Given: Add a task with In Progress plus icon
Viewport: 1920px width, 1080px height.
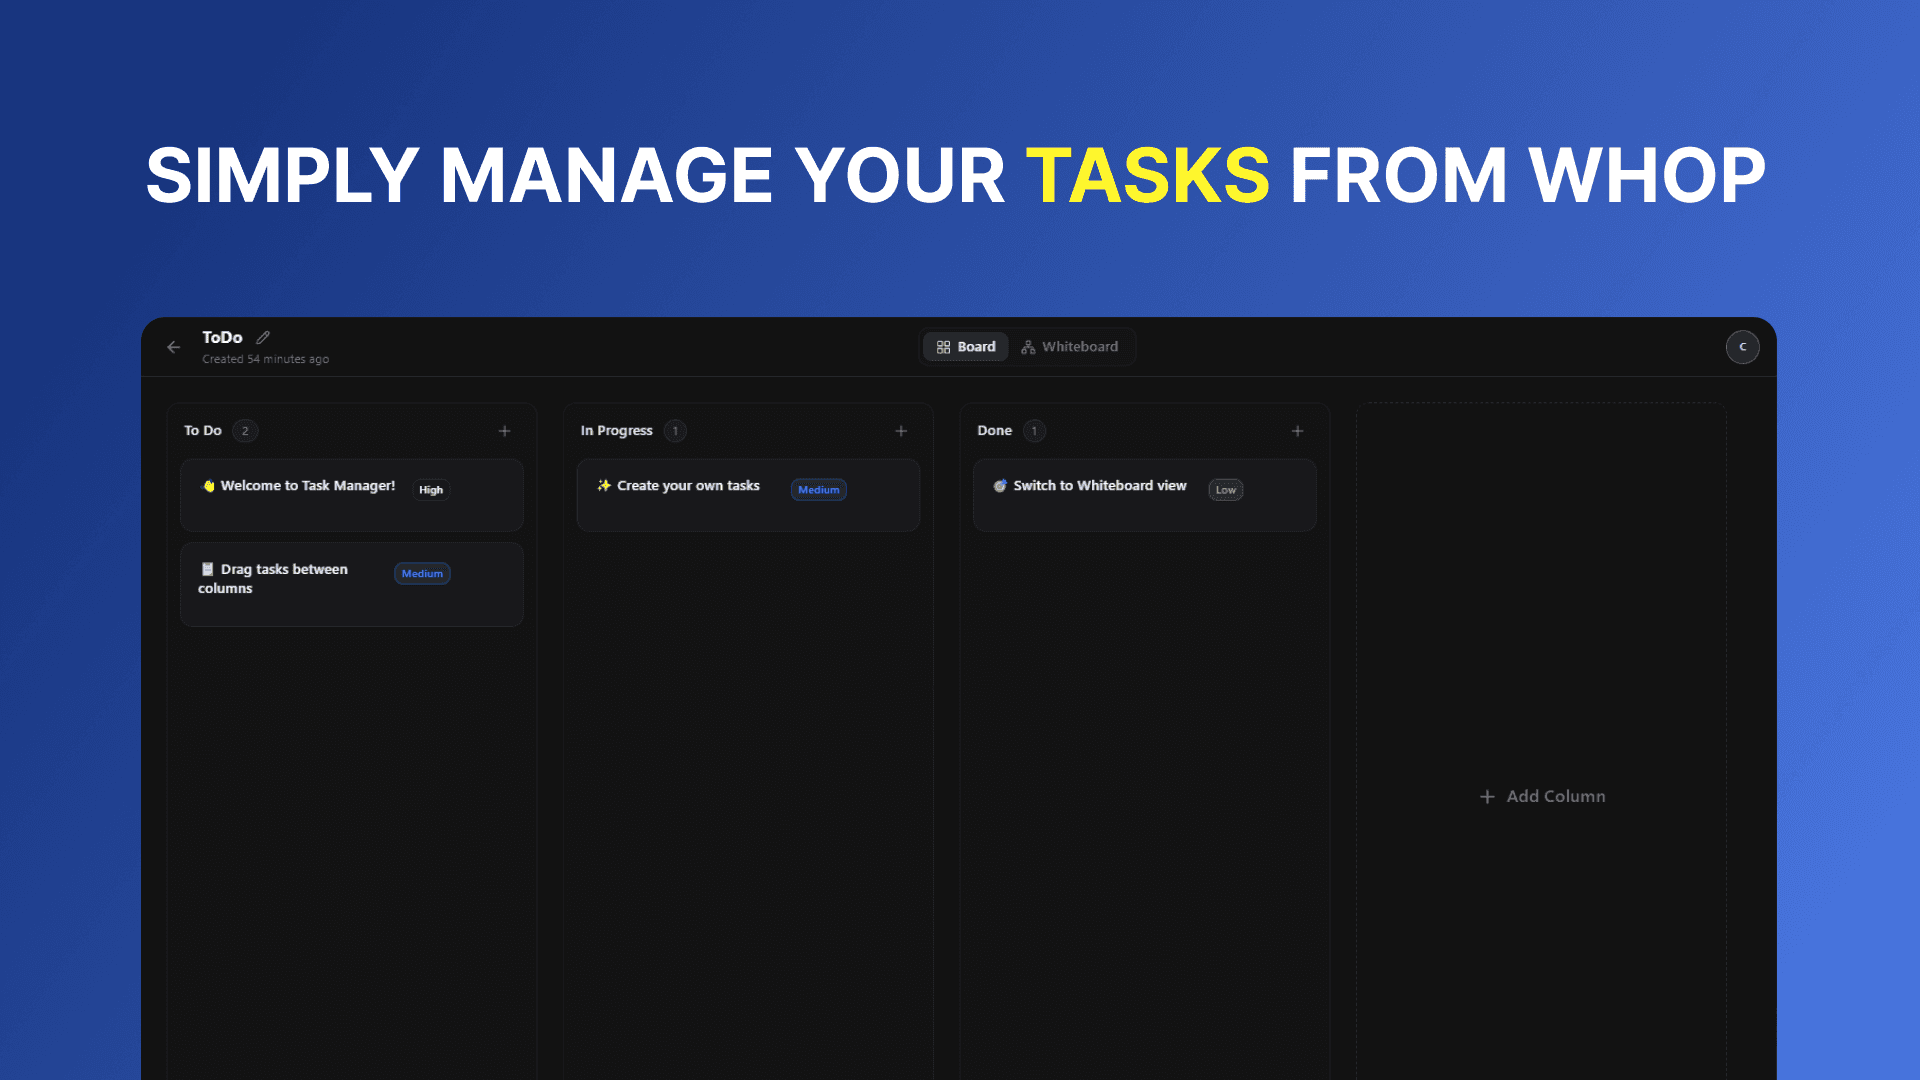Looking at the screenshot, I should coord(901,431).
